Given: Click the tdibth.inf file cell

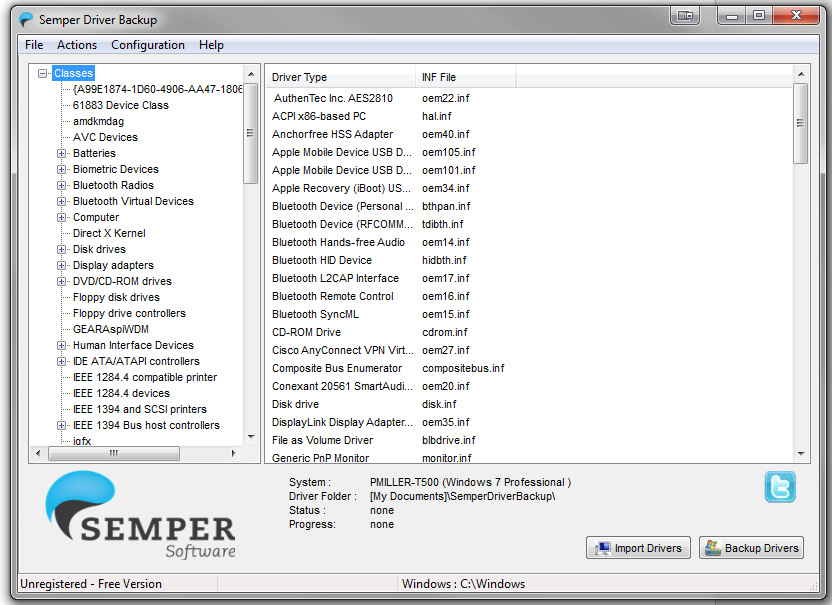Looking at the screenshot, I should [x=443, y=224].
